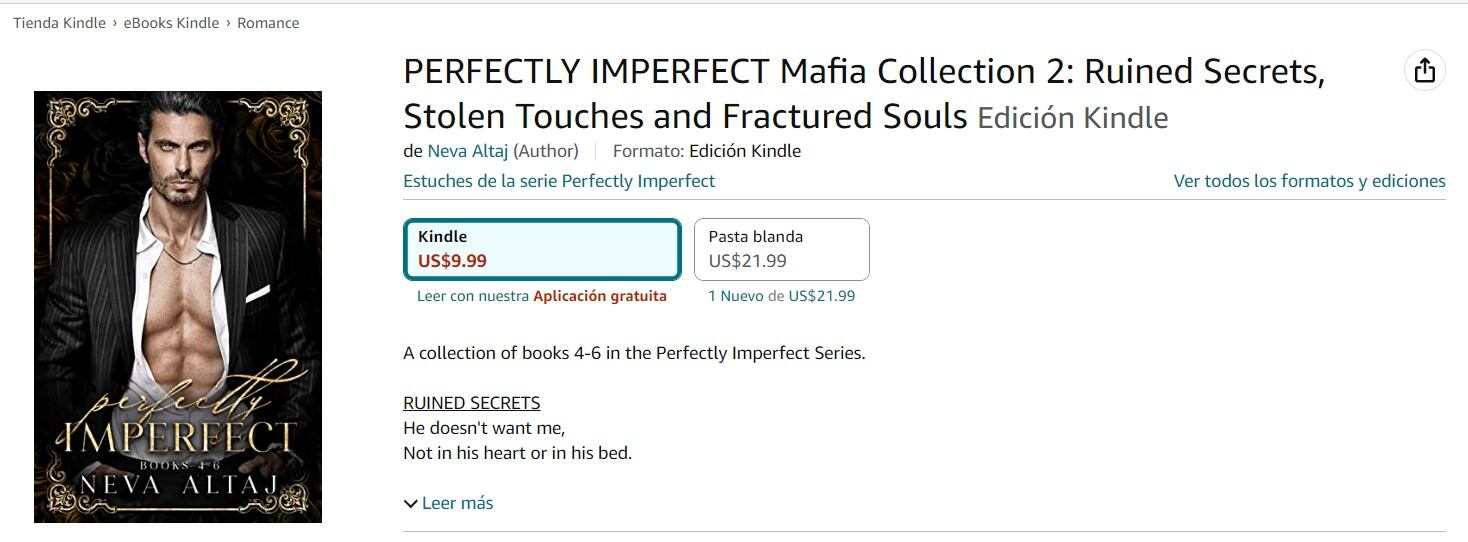Go to the eBooks Kindle breadcrumb
This screenshot has height=542, width=1468.
[x=171, y=23]
